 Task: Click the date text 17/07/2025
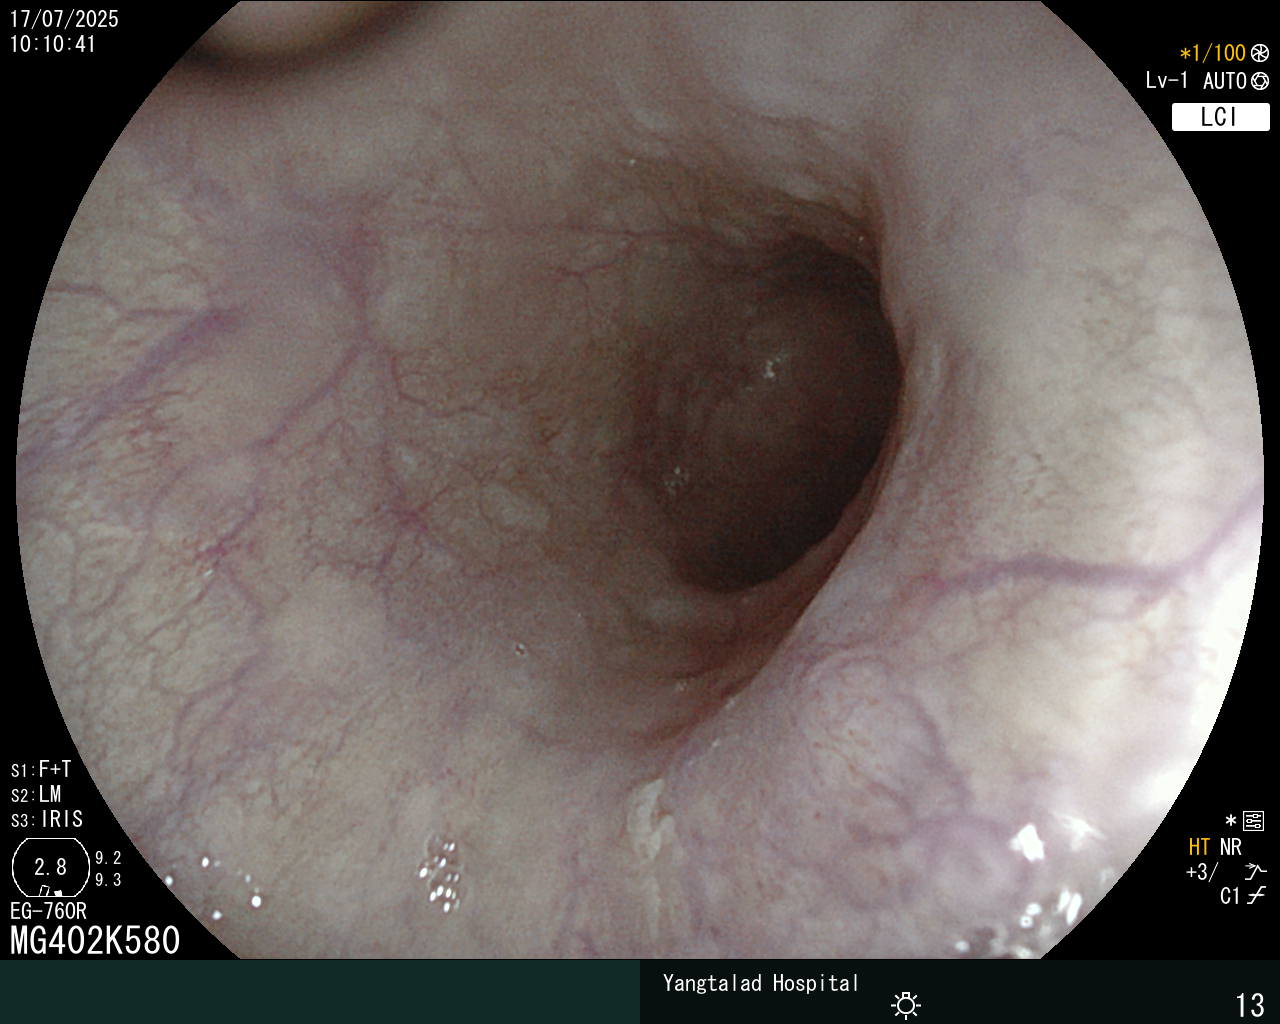64,19
